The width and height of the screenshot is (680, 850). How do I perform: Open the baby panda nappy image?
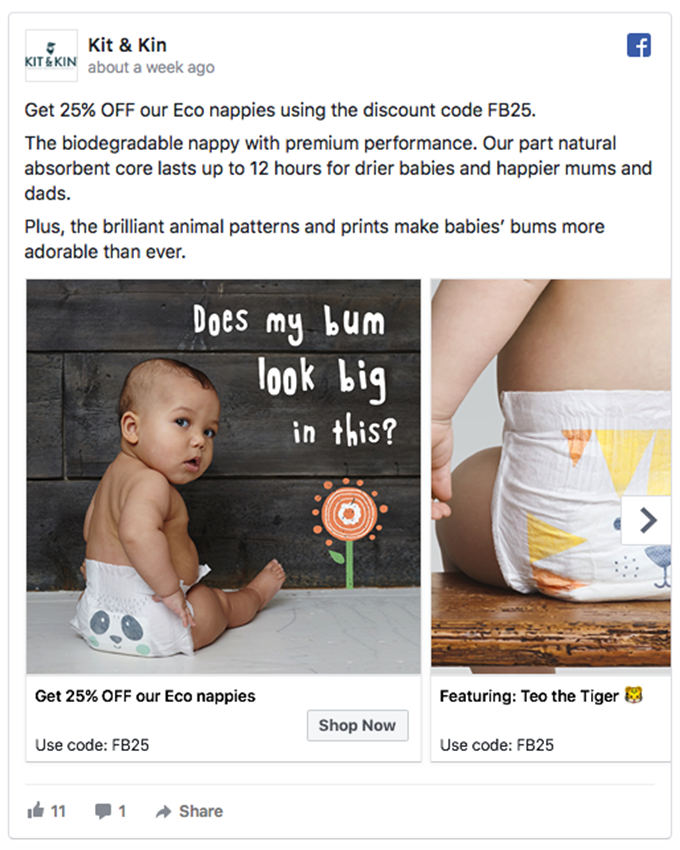tap(223, 476)
